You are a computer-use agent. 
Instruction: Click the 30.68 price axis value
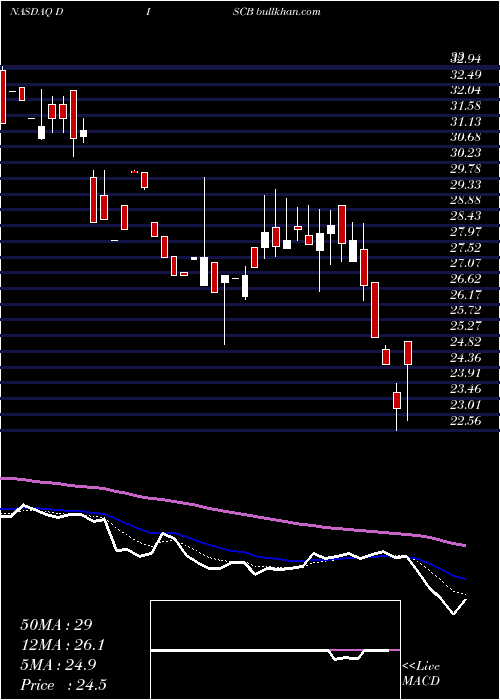[466, 137]
